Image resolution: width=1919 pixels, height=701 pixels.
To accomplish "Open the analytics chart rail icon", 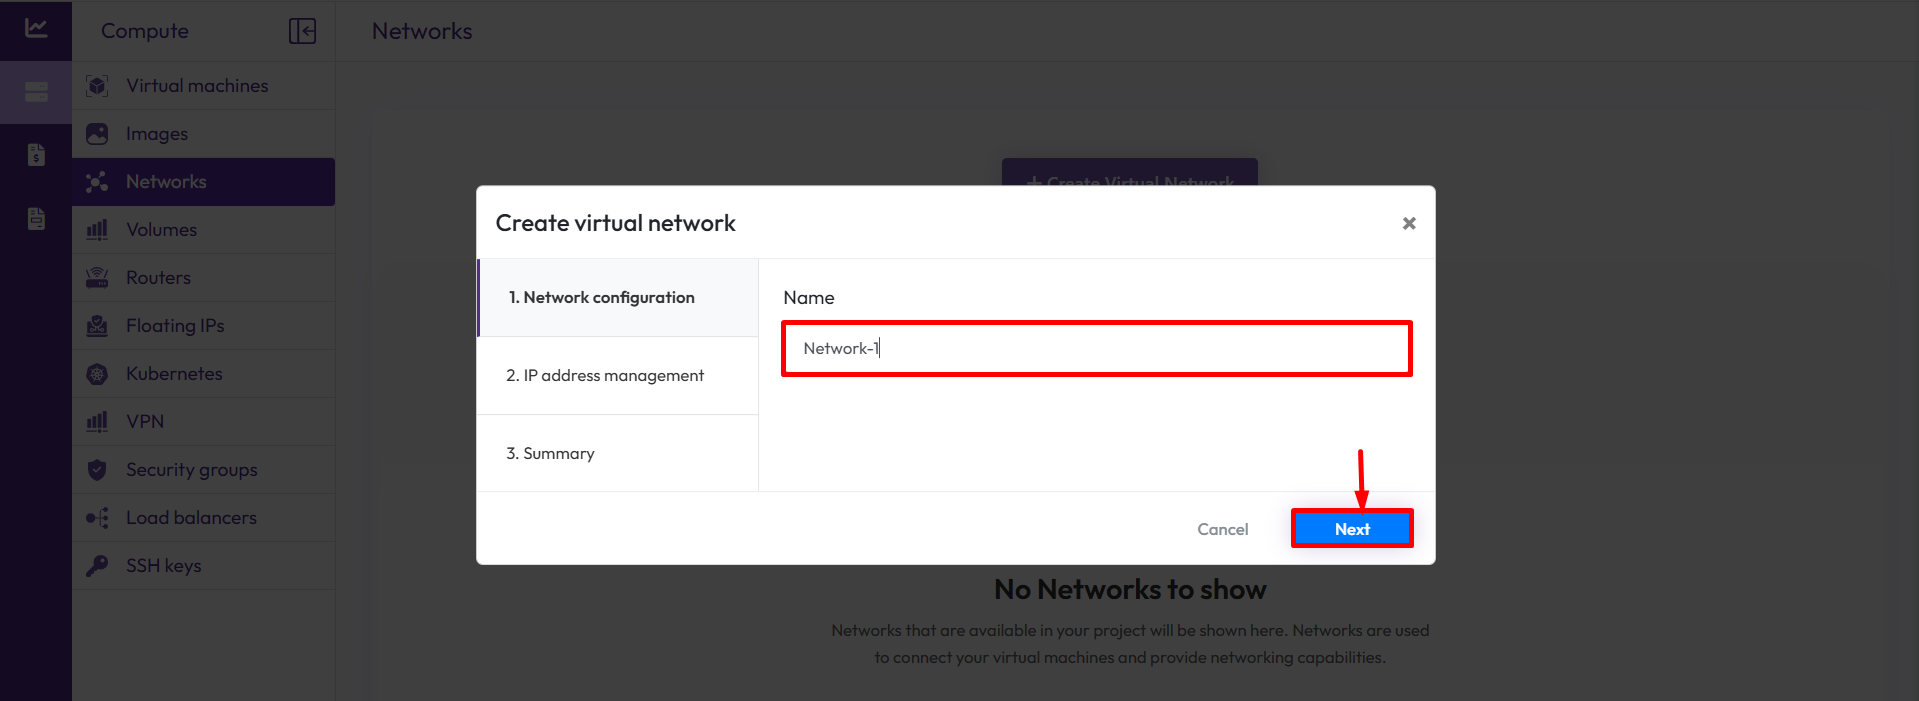I will click(36, 28).
